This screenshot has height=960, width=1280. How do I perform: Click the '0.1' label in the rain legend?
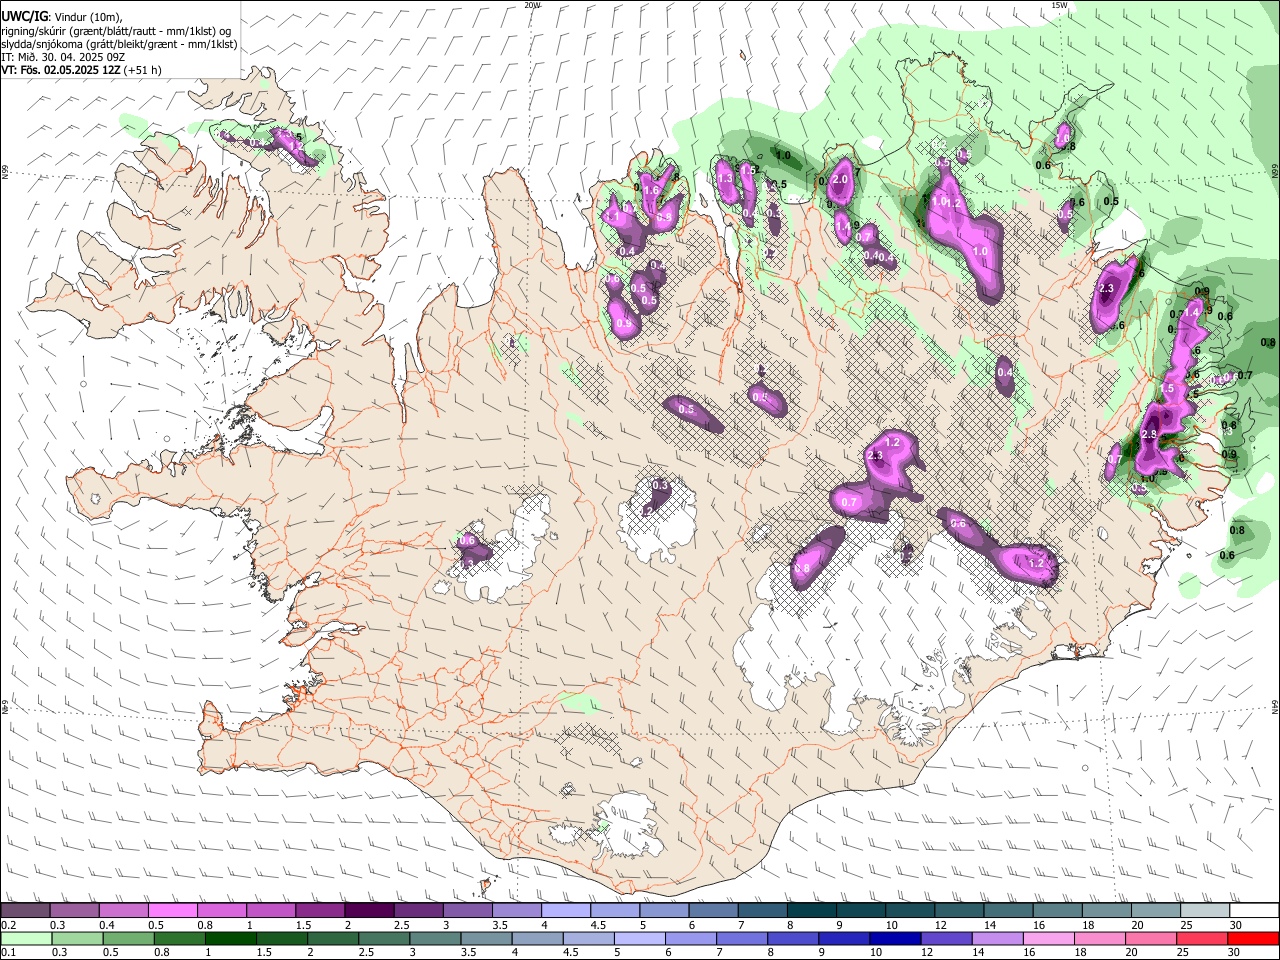[x=7, y=953]
